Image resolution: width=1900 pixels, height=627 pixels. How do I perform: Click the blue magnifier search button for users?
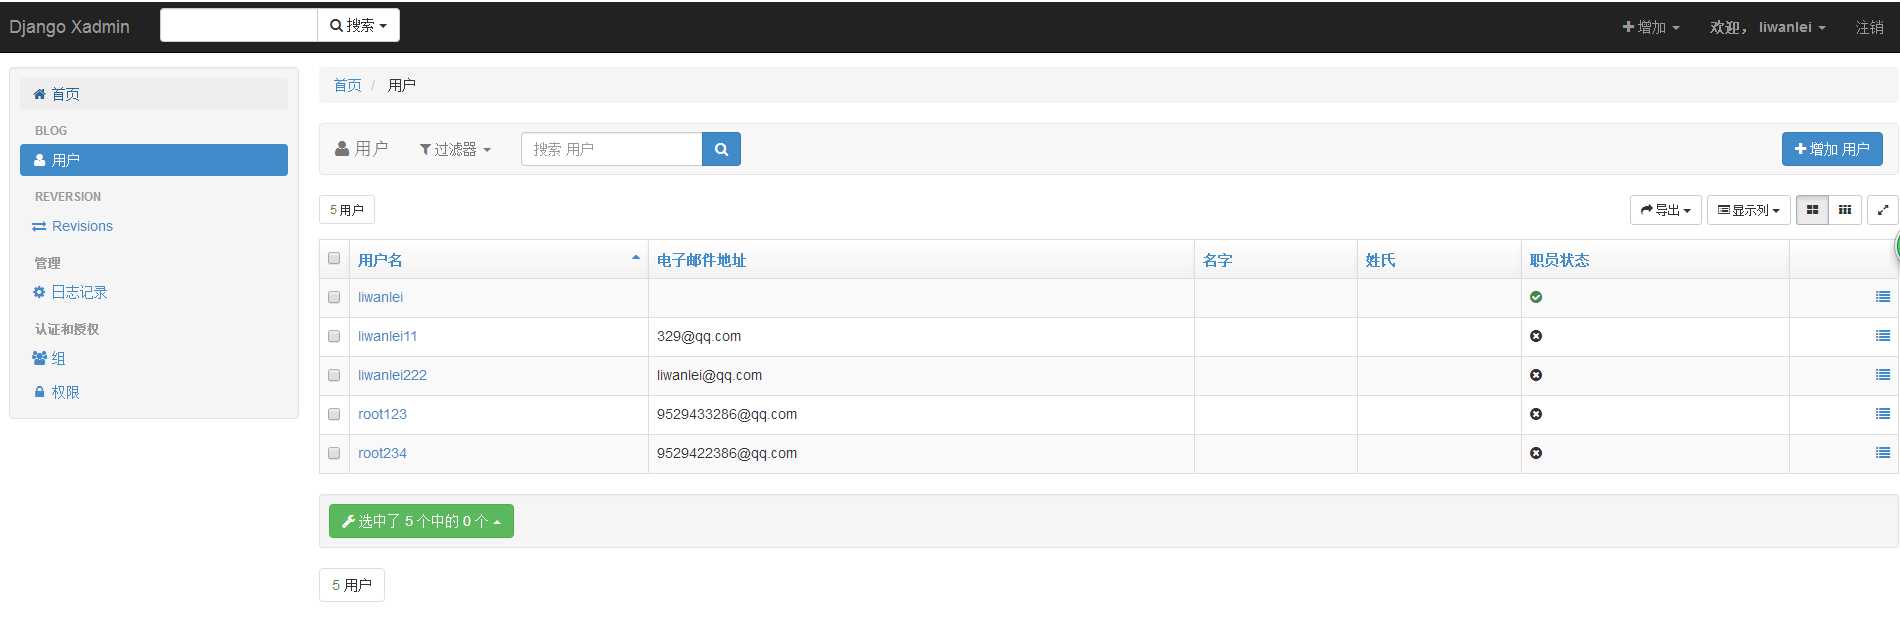tap(721, 149)
